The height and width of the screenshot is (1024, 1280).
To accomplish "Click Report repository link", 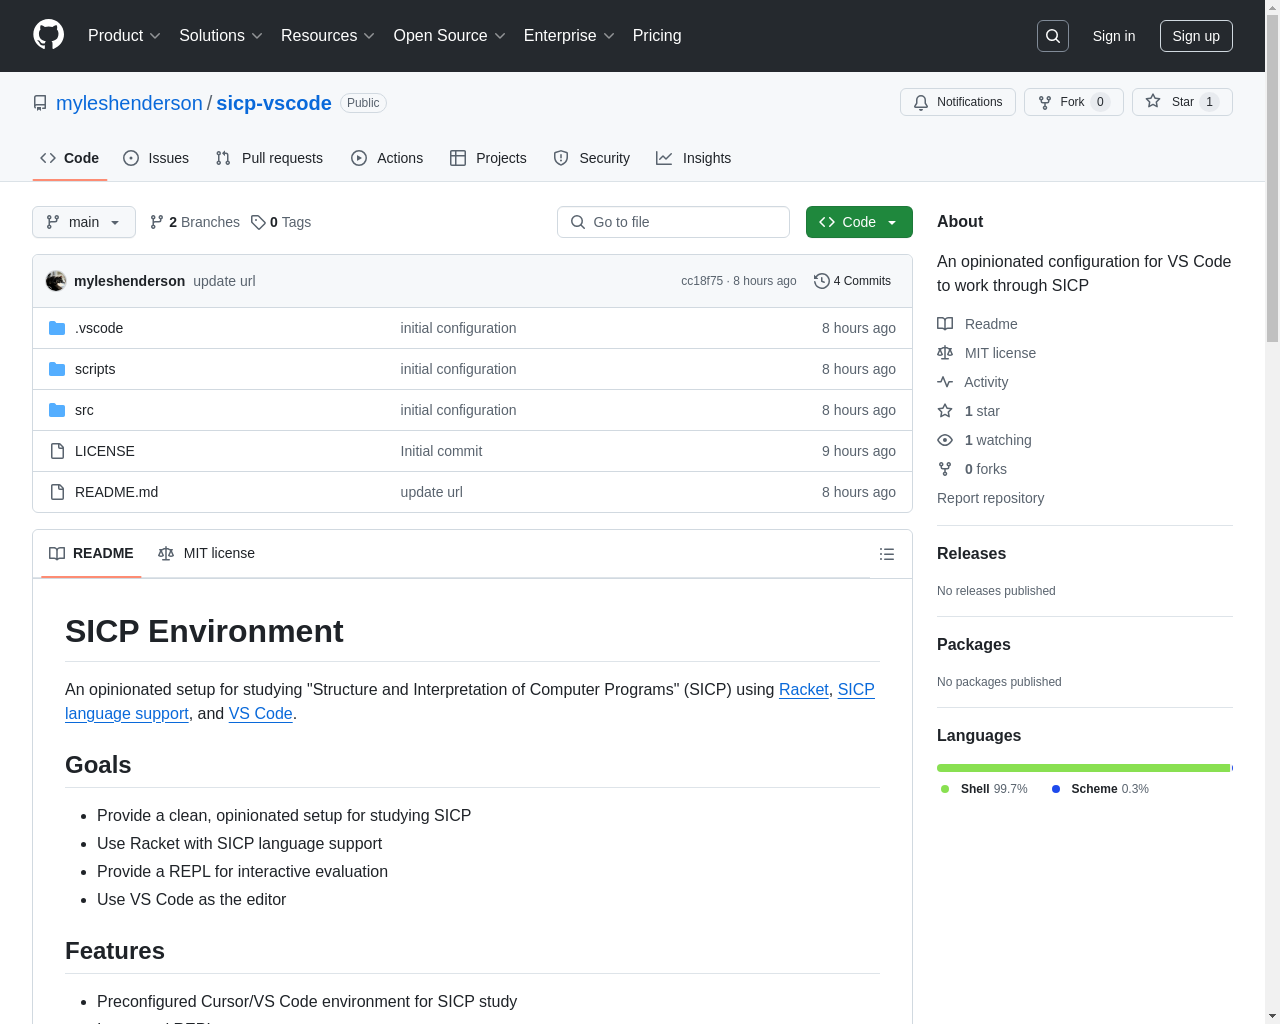I will [x=990, y=498].
